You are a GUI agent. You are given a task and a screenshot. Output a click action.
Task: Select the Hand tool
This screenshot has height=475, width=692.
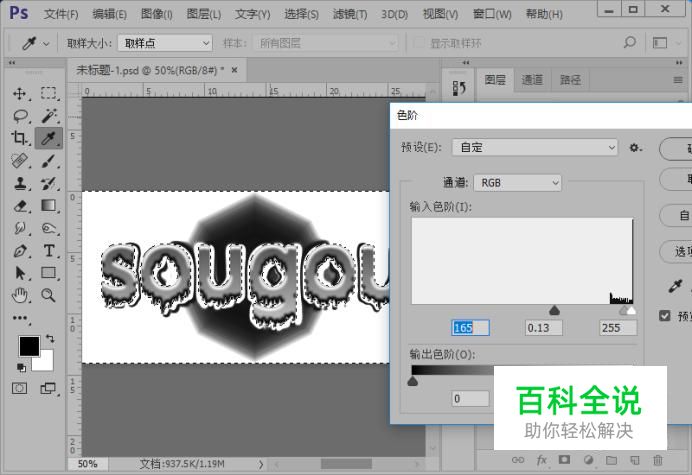tap(19, 295)
